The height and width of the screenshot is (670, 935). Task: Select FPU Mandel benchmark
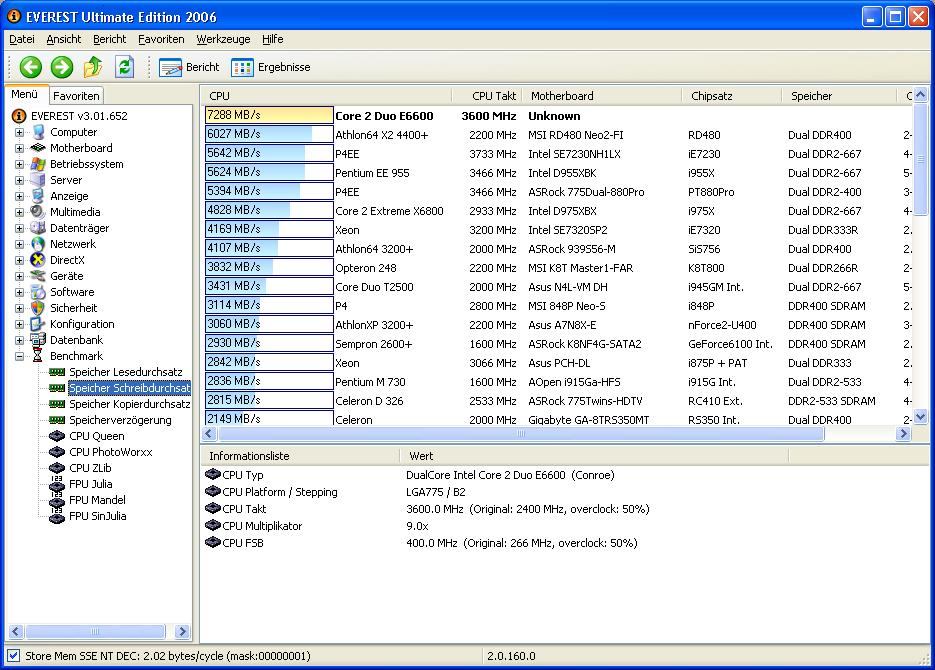pos(97,500)
